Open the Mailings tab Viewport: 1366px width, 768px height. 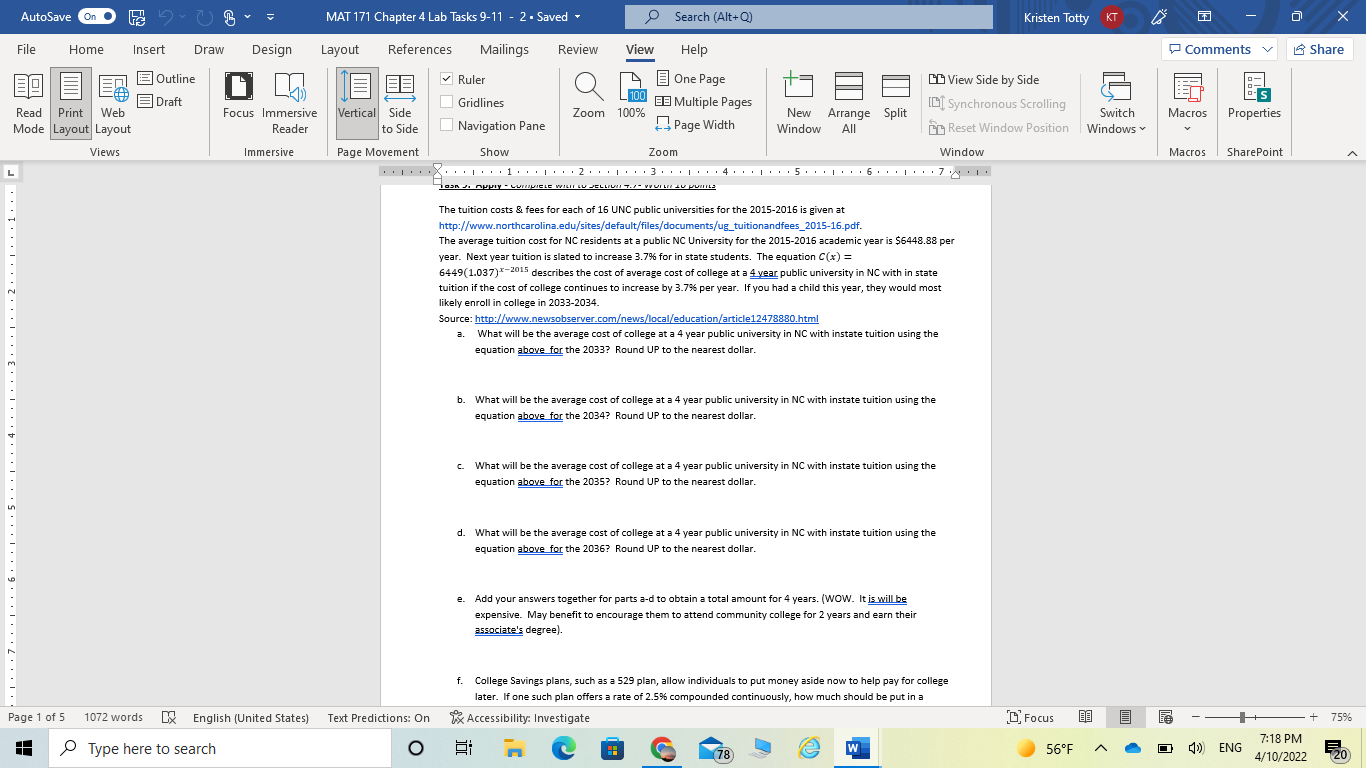click(x=504, y=49)
